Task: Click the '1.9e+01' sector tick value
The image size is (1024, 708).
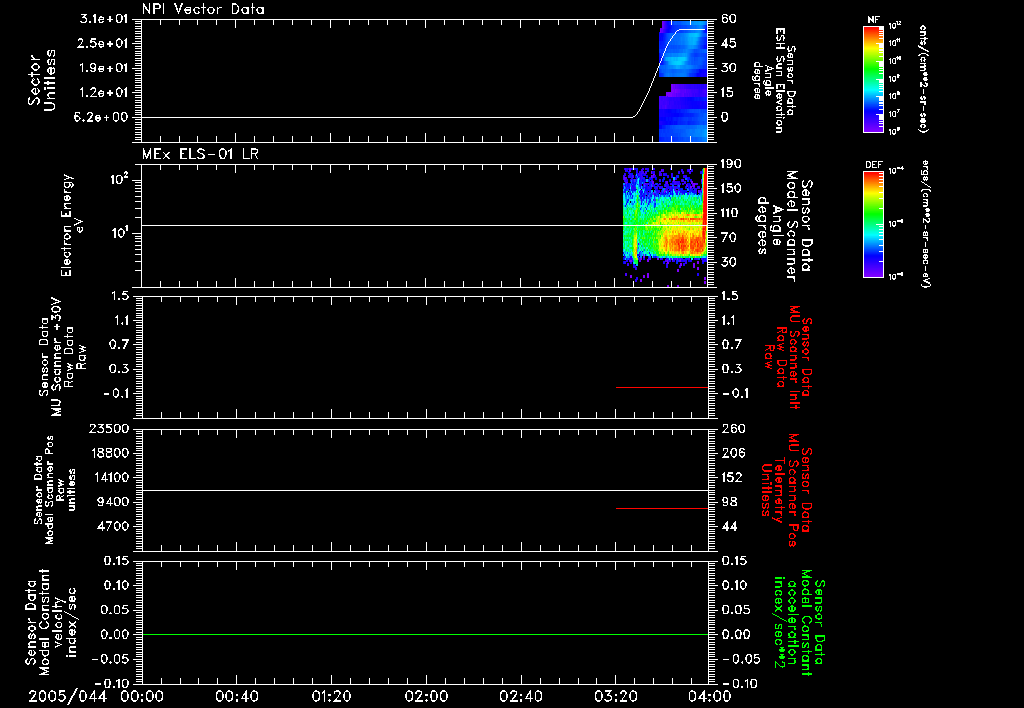Action: [103, 68]
